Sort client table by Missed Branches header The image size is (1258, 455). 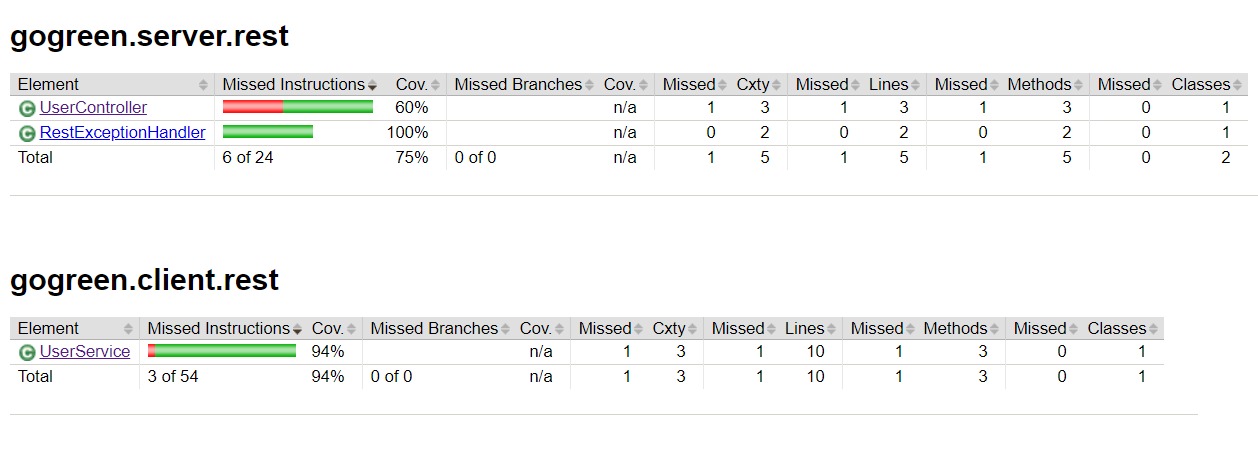pos(434,329)
